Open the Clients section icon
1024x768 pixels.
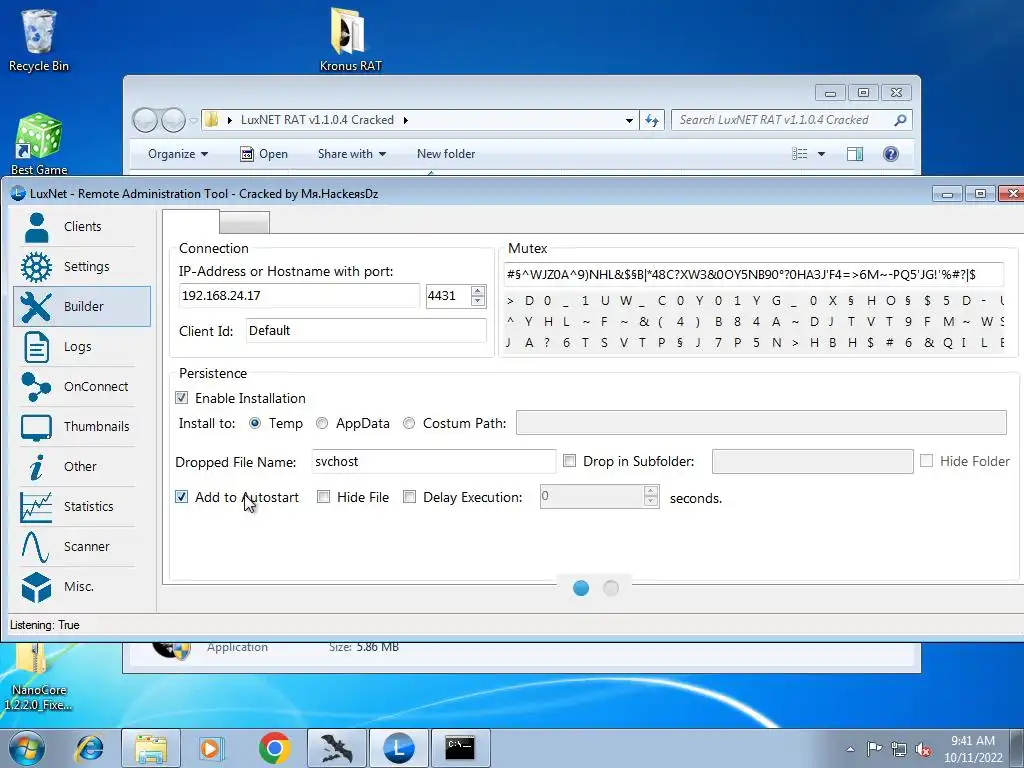coord(37,227)
